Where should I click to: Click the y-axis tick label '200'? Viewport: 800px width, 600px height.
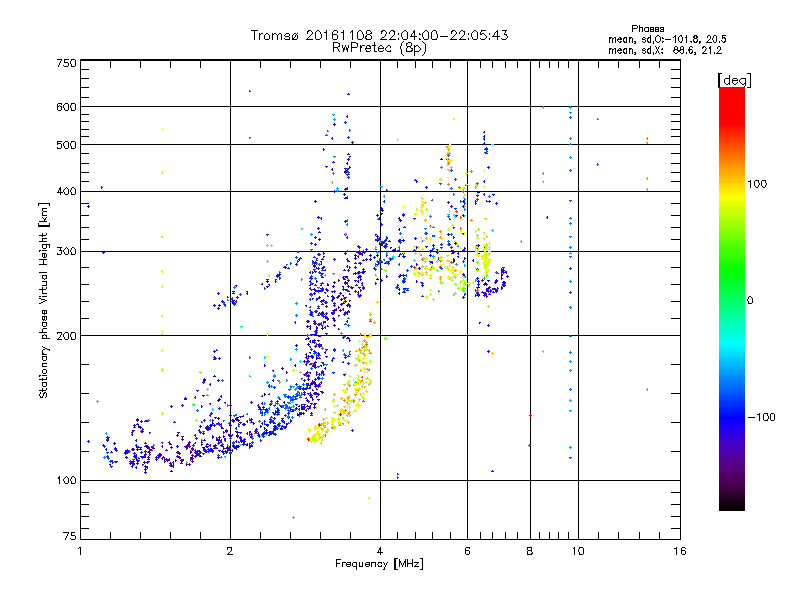coord(66,336)
